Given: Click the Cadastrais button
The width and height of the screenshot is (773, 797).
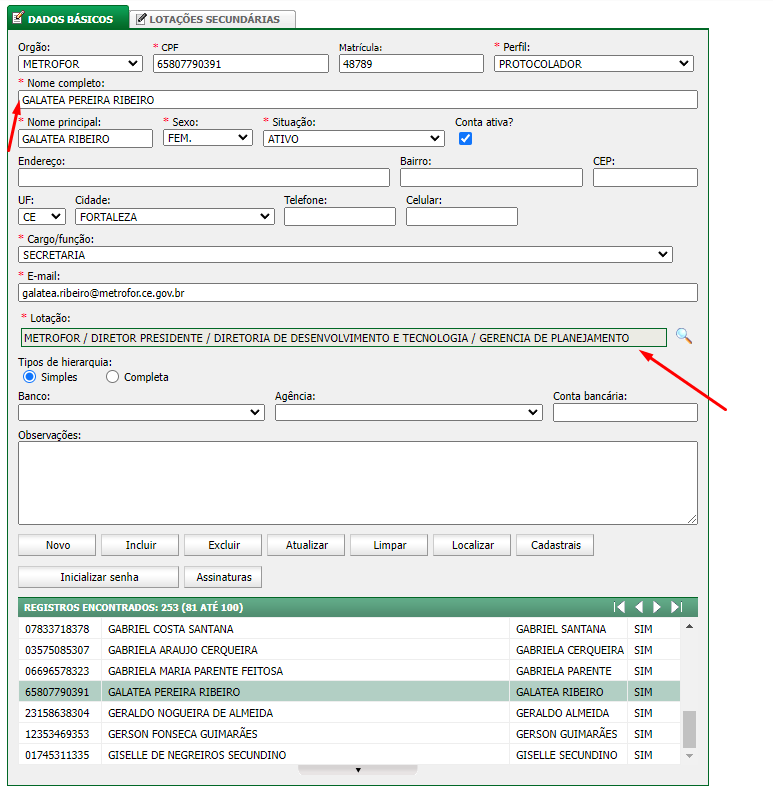Looking at the screenshot, I should point(555,545).
